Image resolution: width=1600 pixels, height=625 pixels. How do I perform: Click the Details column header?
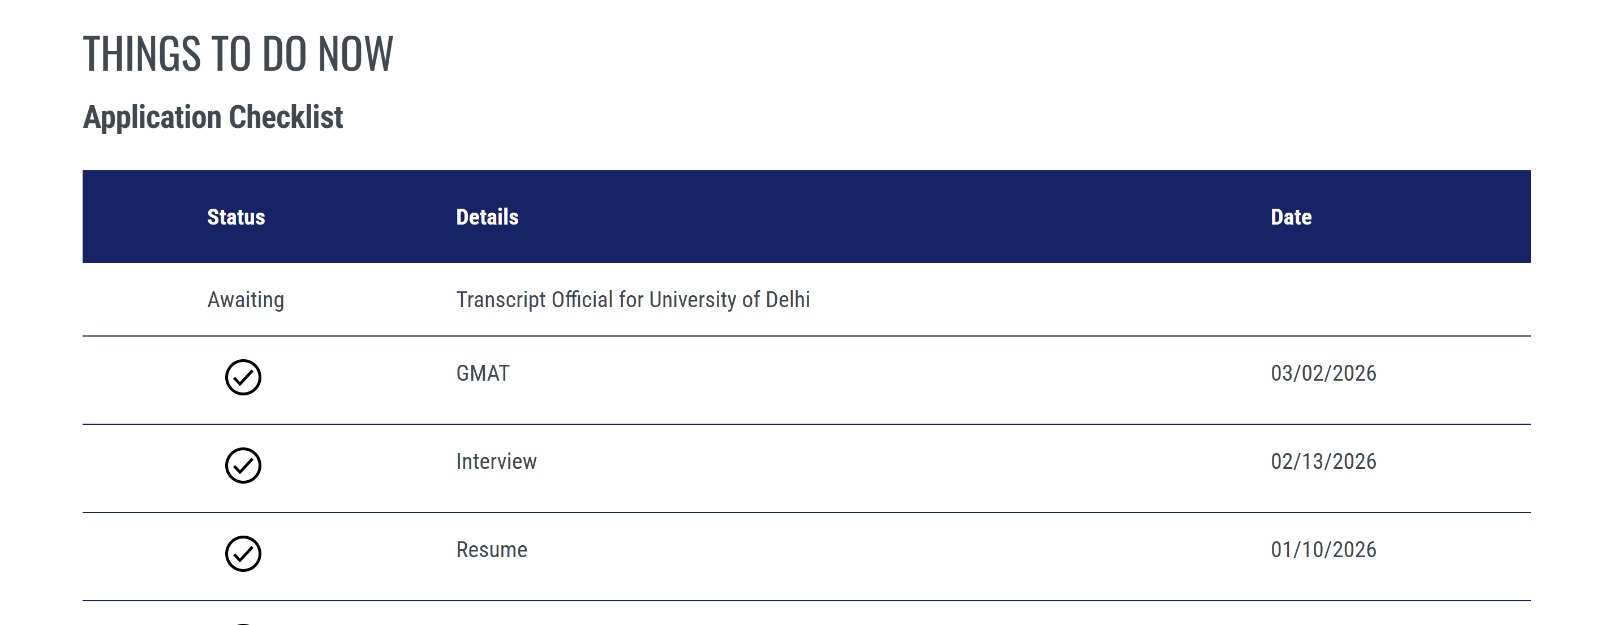click(x=487, y=217)
